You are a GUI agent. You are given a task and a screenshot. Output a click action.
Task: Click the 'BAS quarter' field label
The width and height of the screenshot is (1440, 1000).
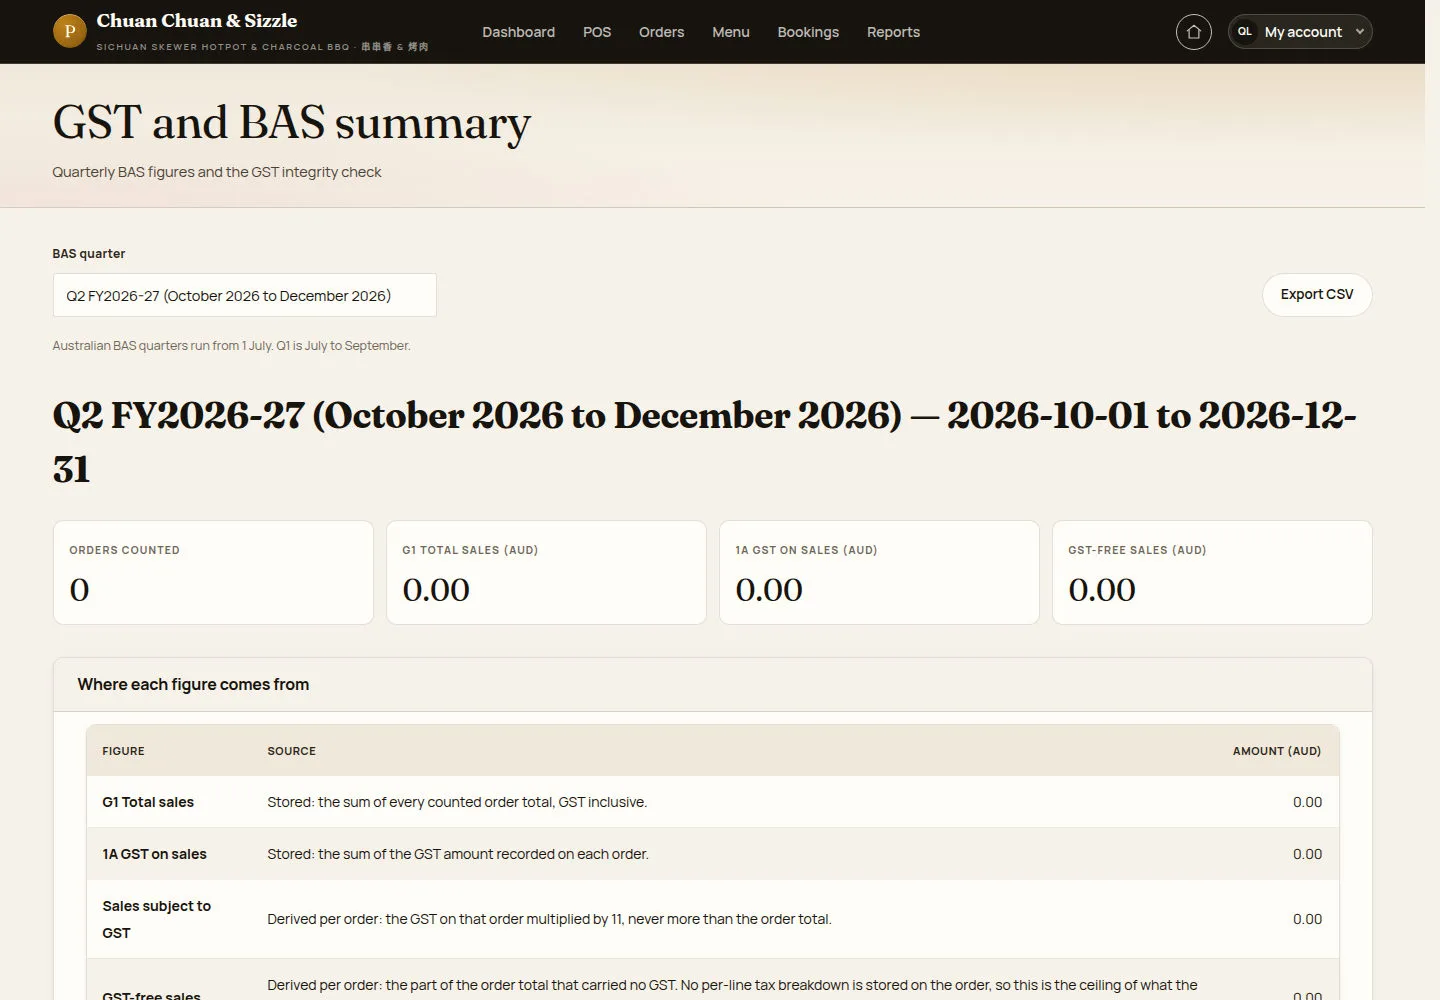point(89,254)
